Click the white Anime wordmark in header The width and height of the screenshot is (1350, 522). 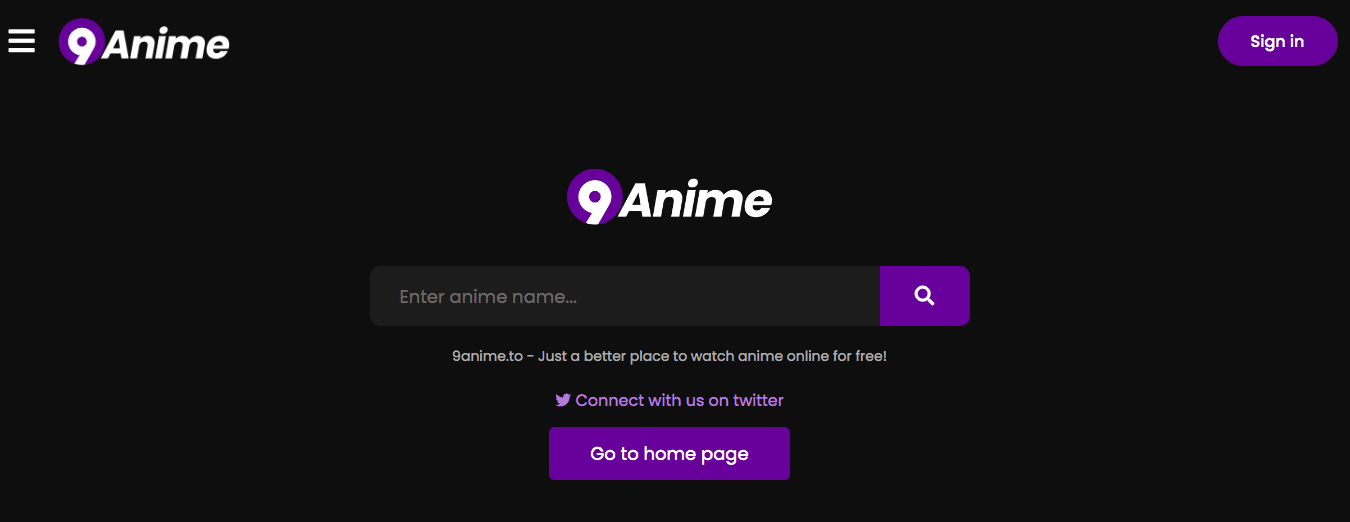pos(166,45)
